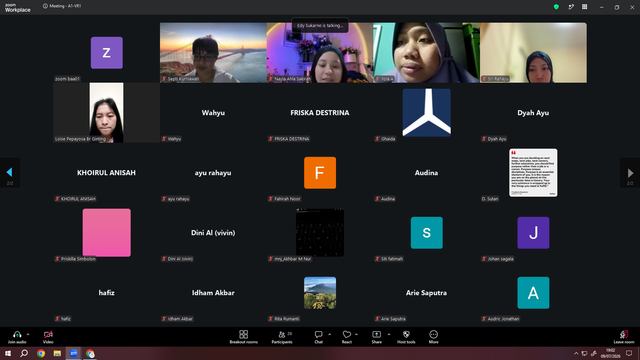The height and width of the screenshot is (360, 640).
Task: Click the green encryption shield icon
Action: point(556,7)
